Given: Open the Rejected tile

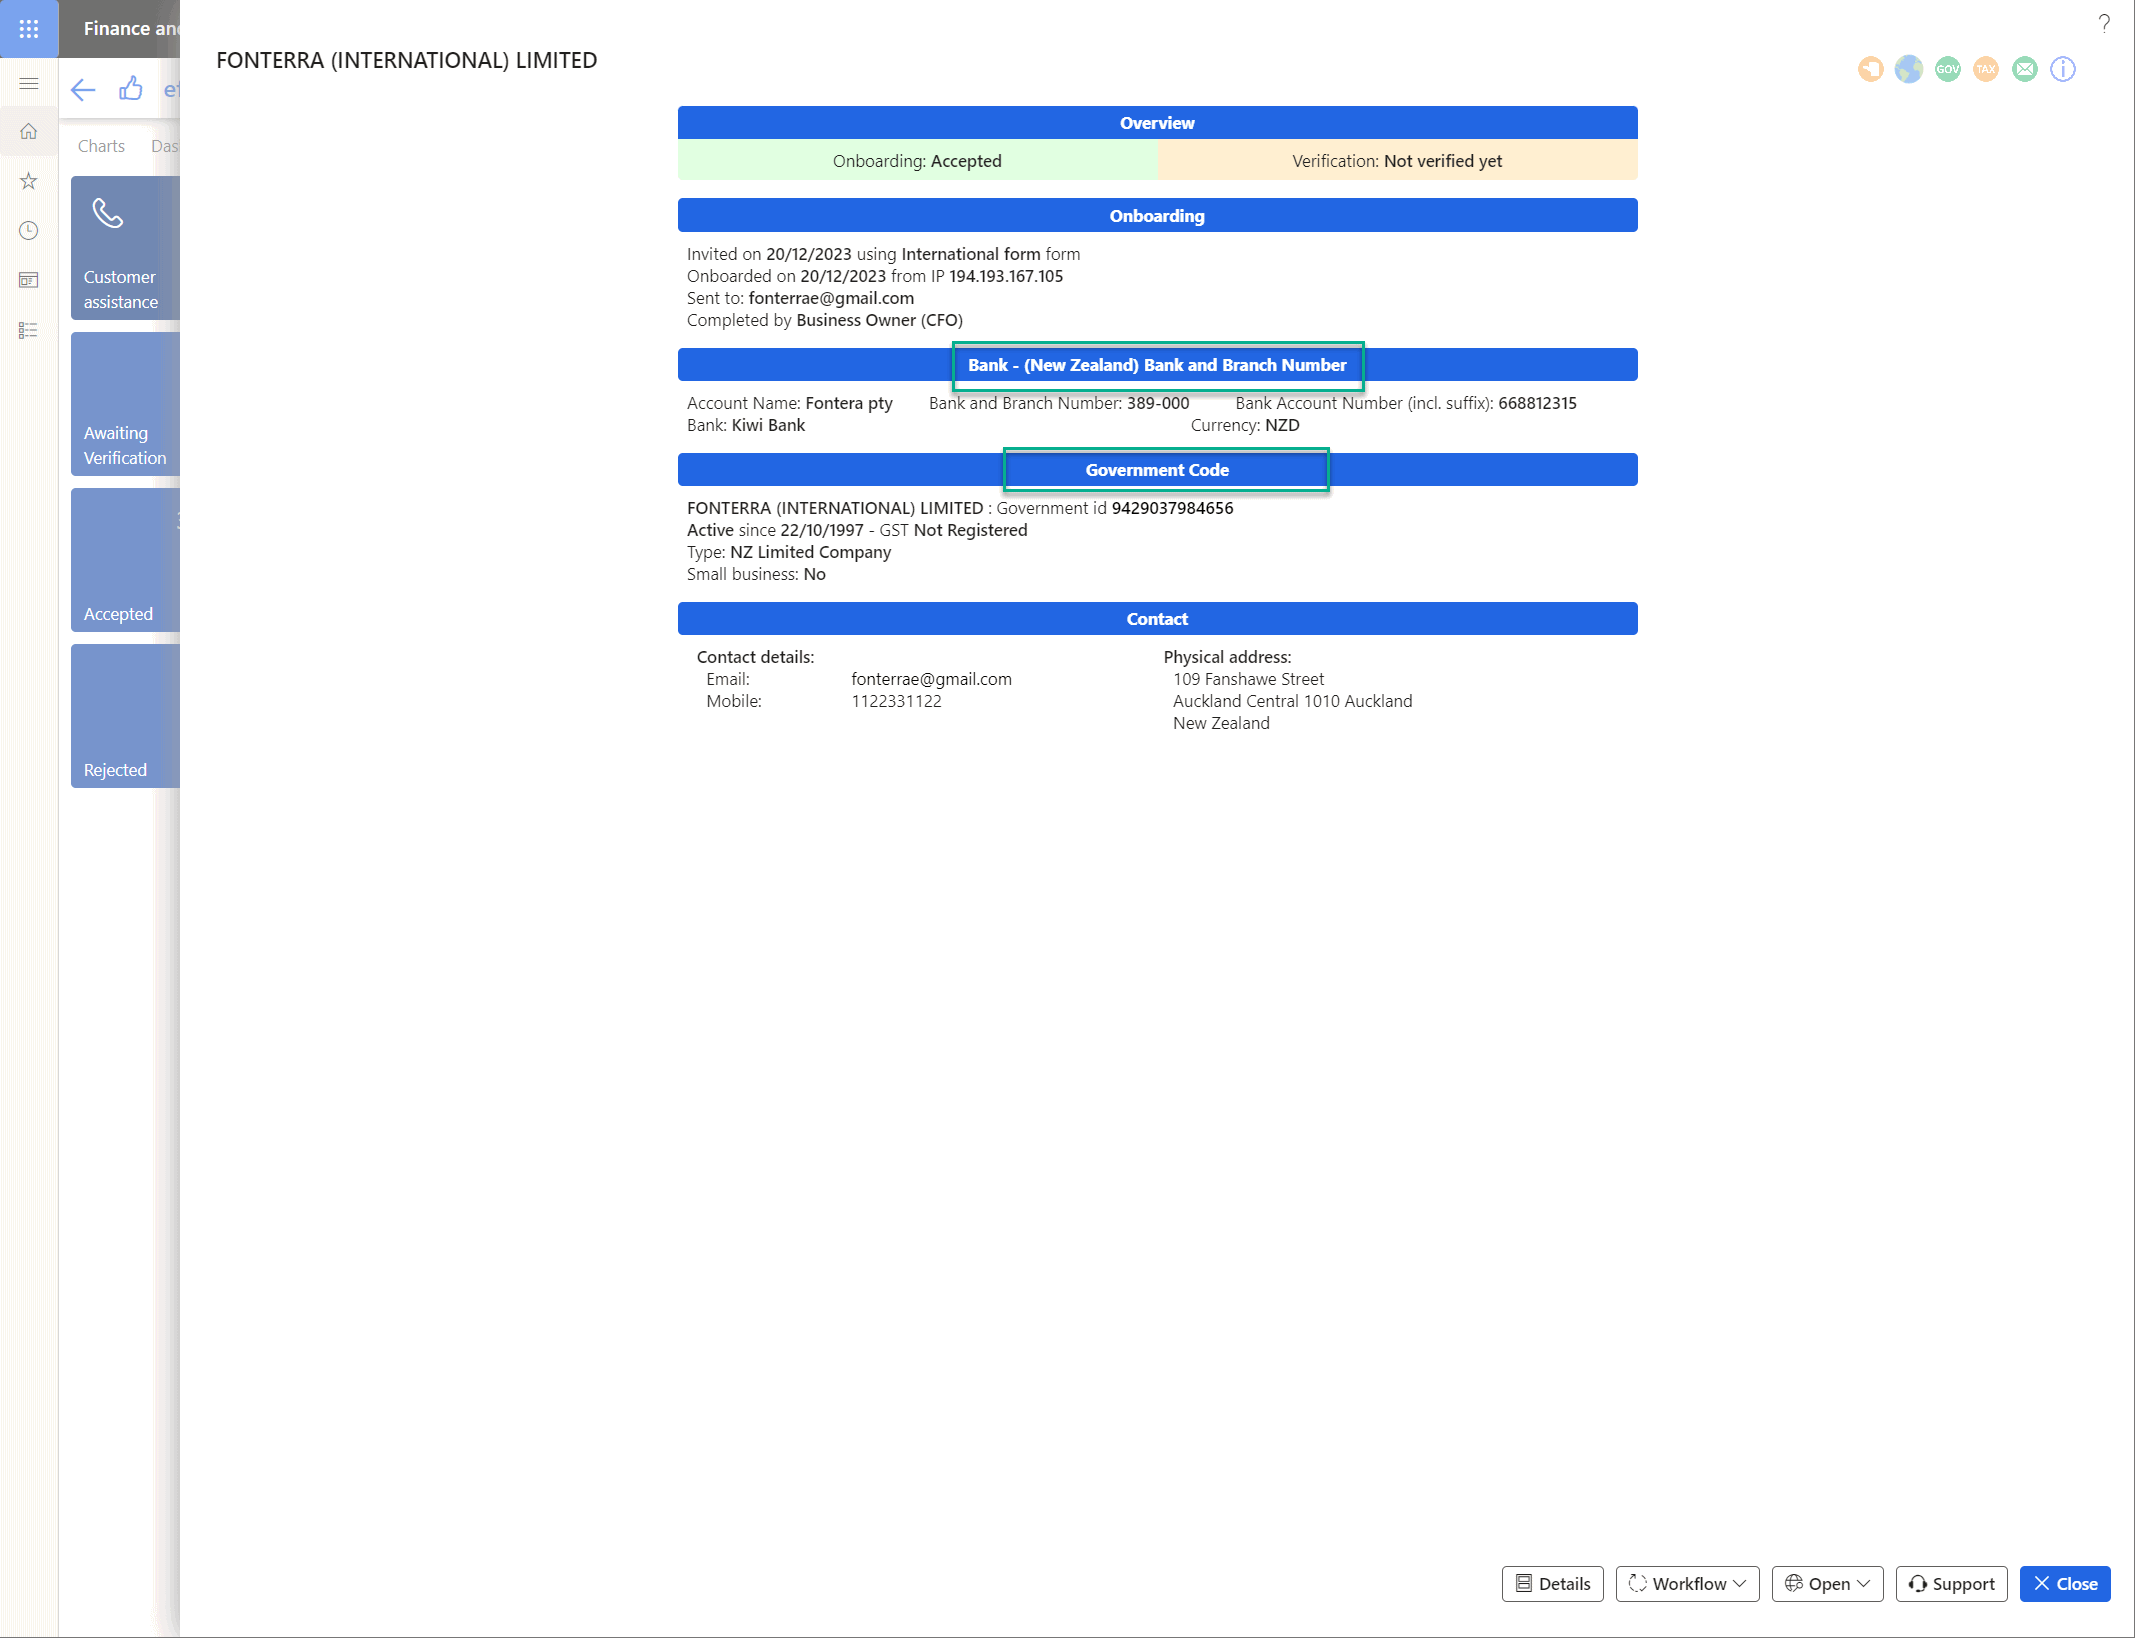Looking at the screenshot, I should click(125, 716).
